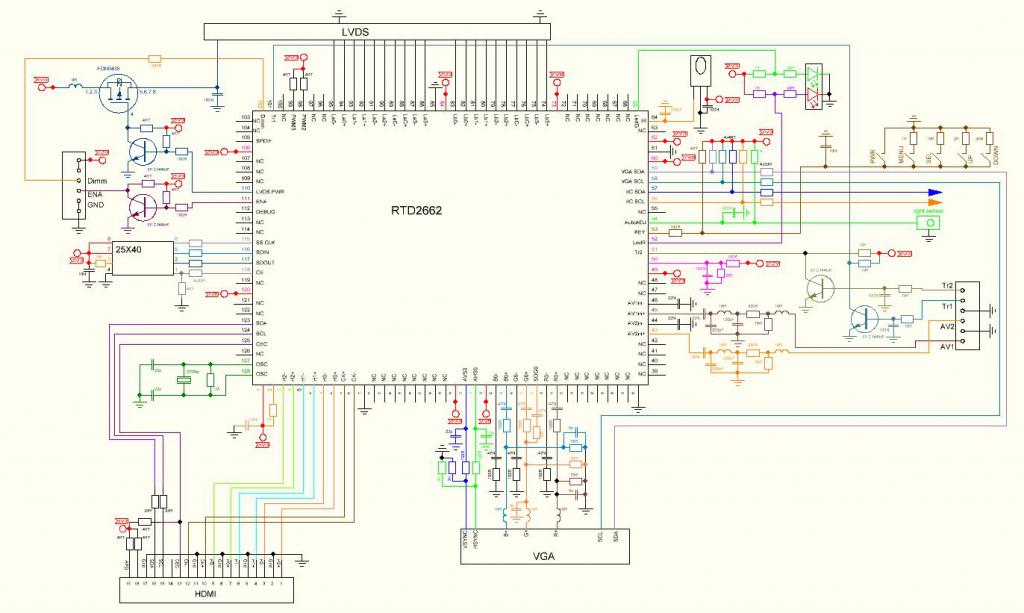Click the IIC SCL pin label
This screenshot has height=613, width=1024.
[x=635, y=202]
